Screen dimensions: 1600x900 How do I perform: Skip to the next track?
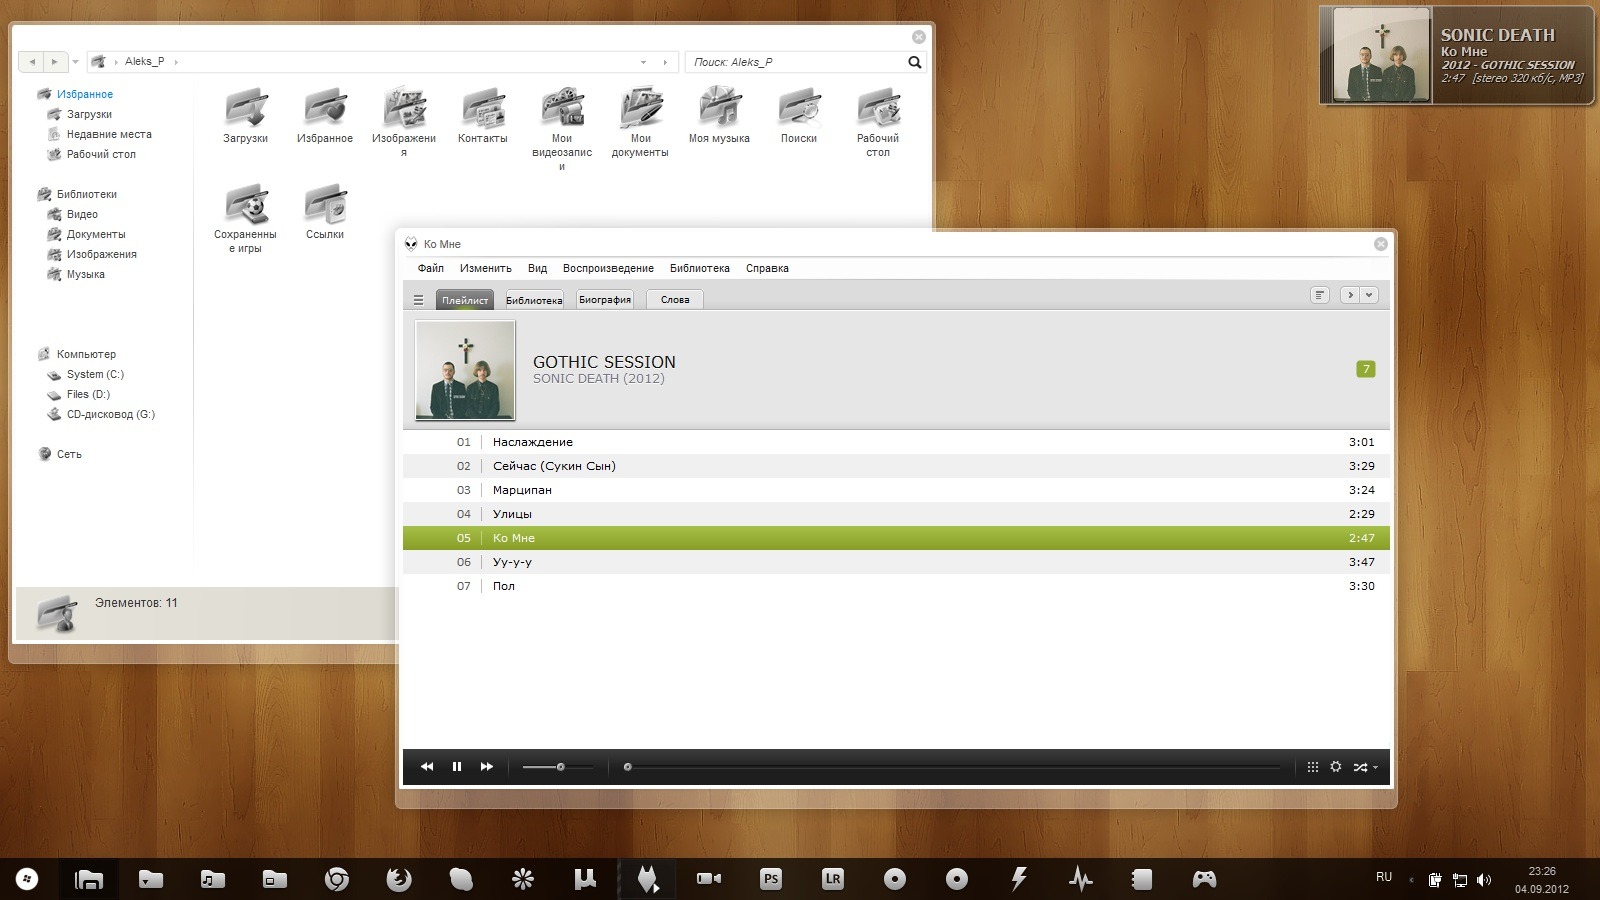[487, 767]
